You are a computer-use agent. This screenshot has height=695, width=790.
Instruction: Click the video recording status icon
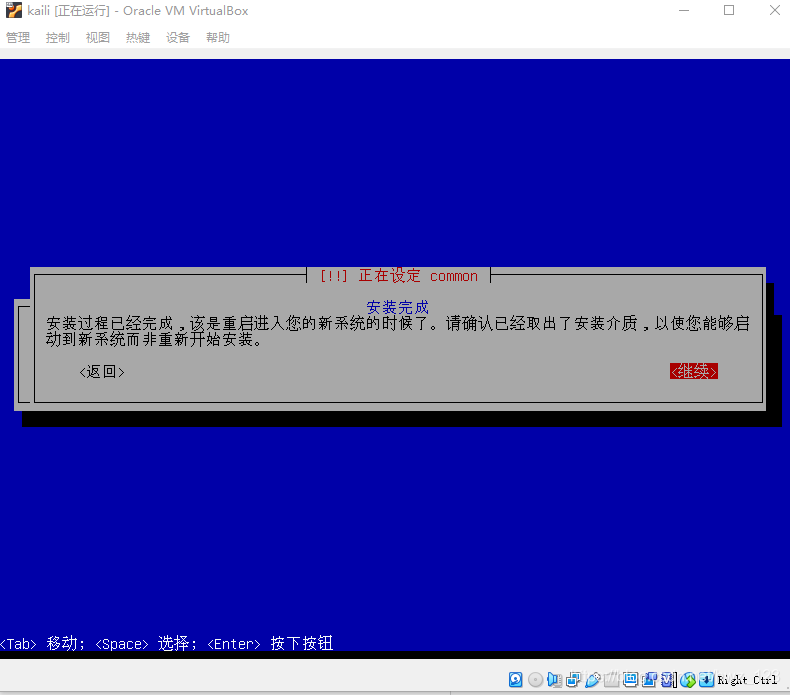649,679
